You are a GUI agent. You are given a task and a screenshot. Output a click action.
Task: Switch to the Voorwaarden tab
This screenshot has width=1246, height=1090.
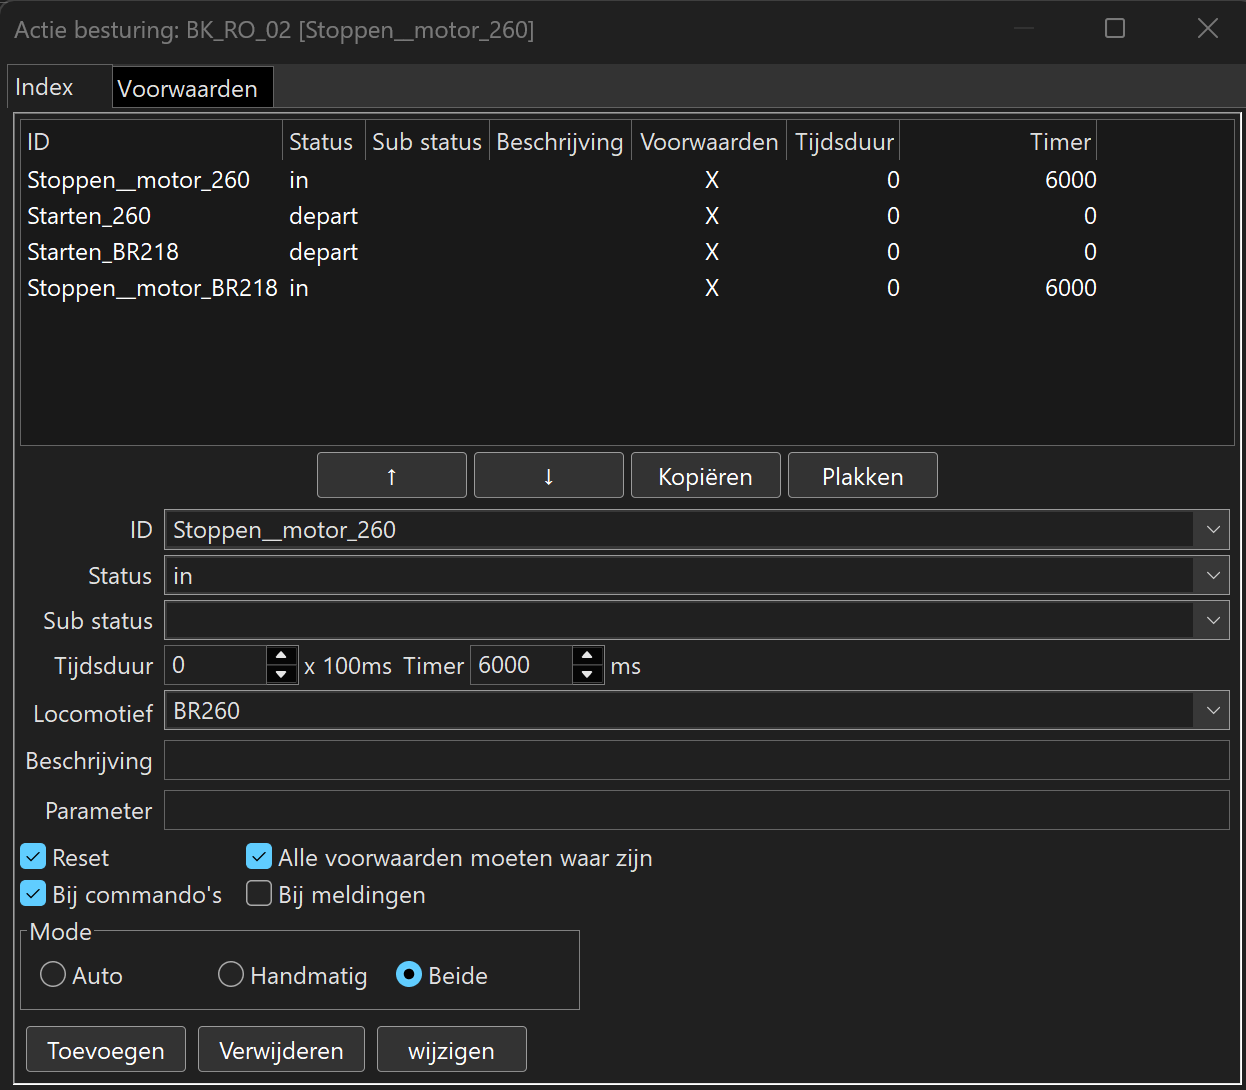pyautogui.click(x=188, y=88)
